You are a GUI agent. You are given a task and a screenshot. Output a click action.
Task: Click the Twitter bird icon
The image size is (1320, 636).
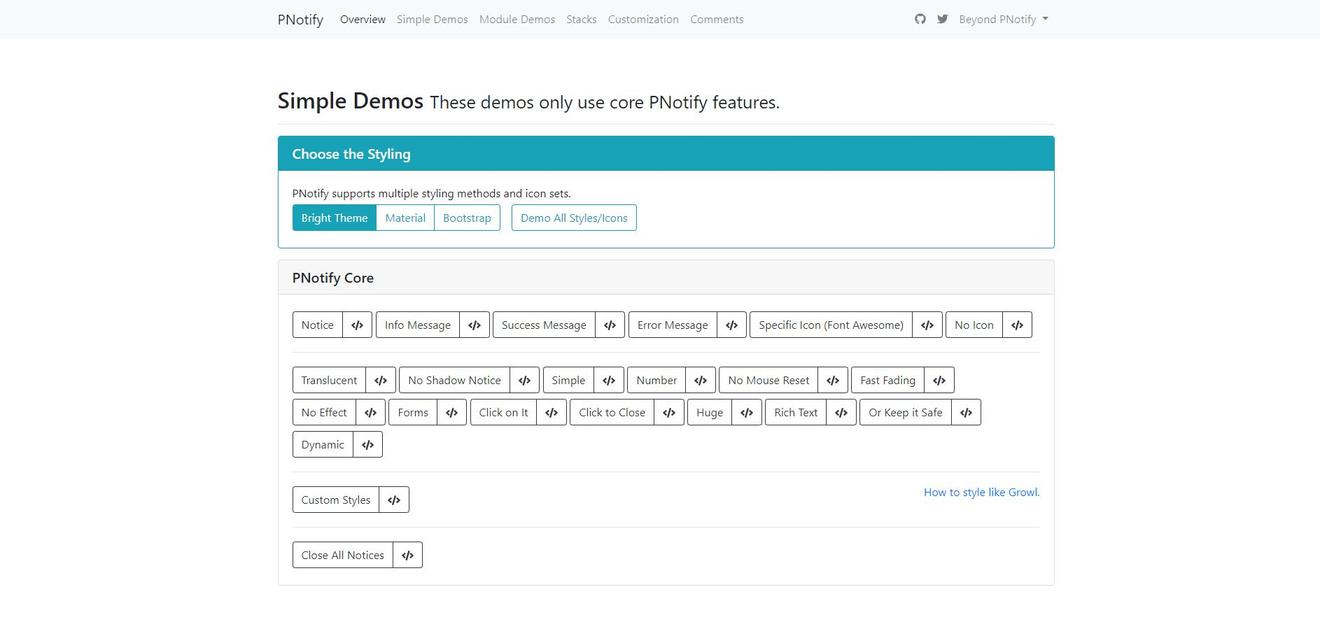point(942,19)
